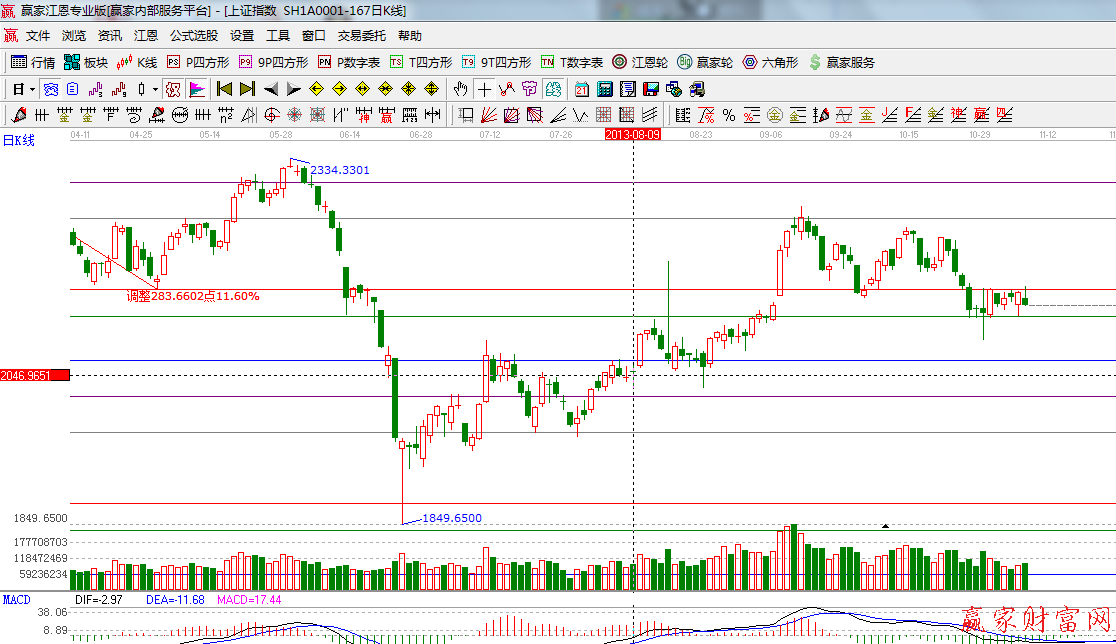Select the hand pan tool
Viewport: 1116px width, 644px height.
[x=461, y=89]
